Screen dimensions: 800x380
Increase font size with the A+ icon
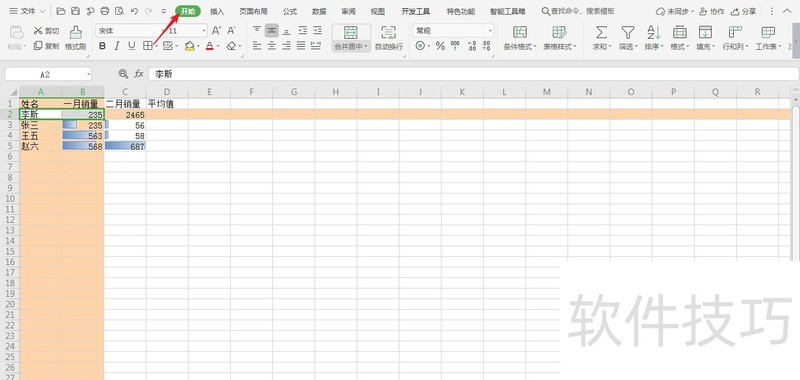[216, 31]
